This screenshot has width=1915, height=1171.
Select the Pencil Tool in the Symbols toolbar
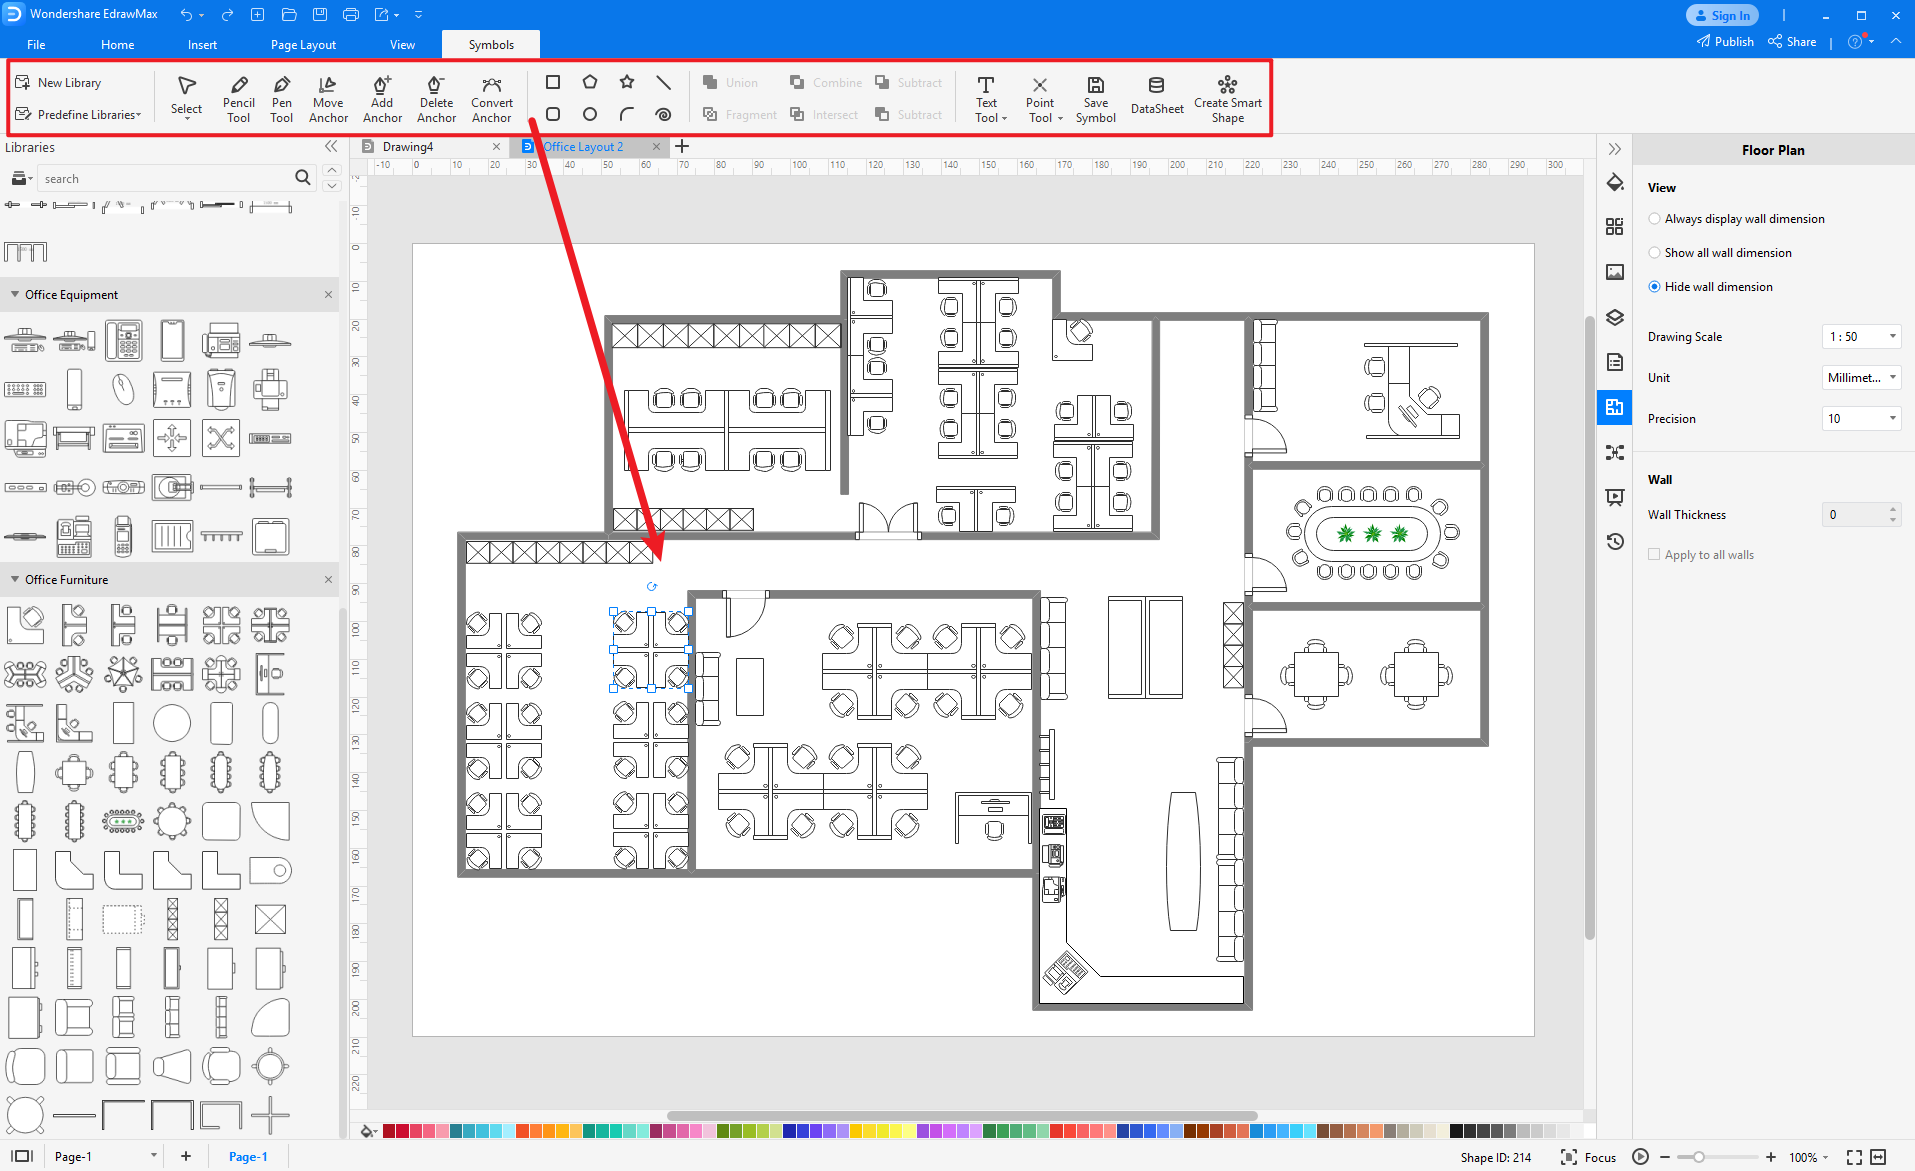pyautogui.click(x=238, y=96)
